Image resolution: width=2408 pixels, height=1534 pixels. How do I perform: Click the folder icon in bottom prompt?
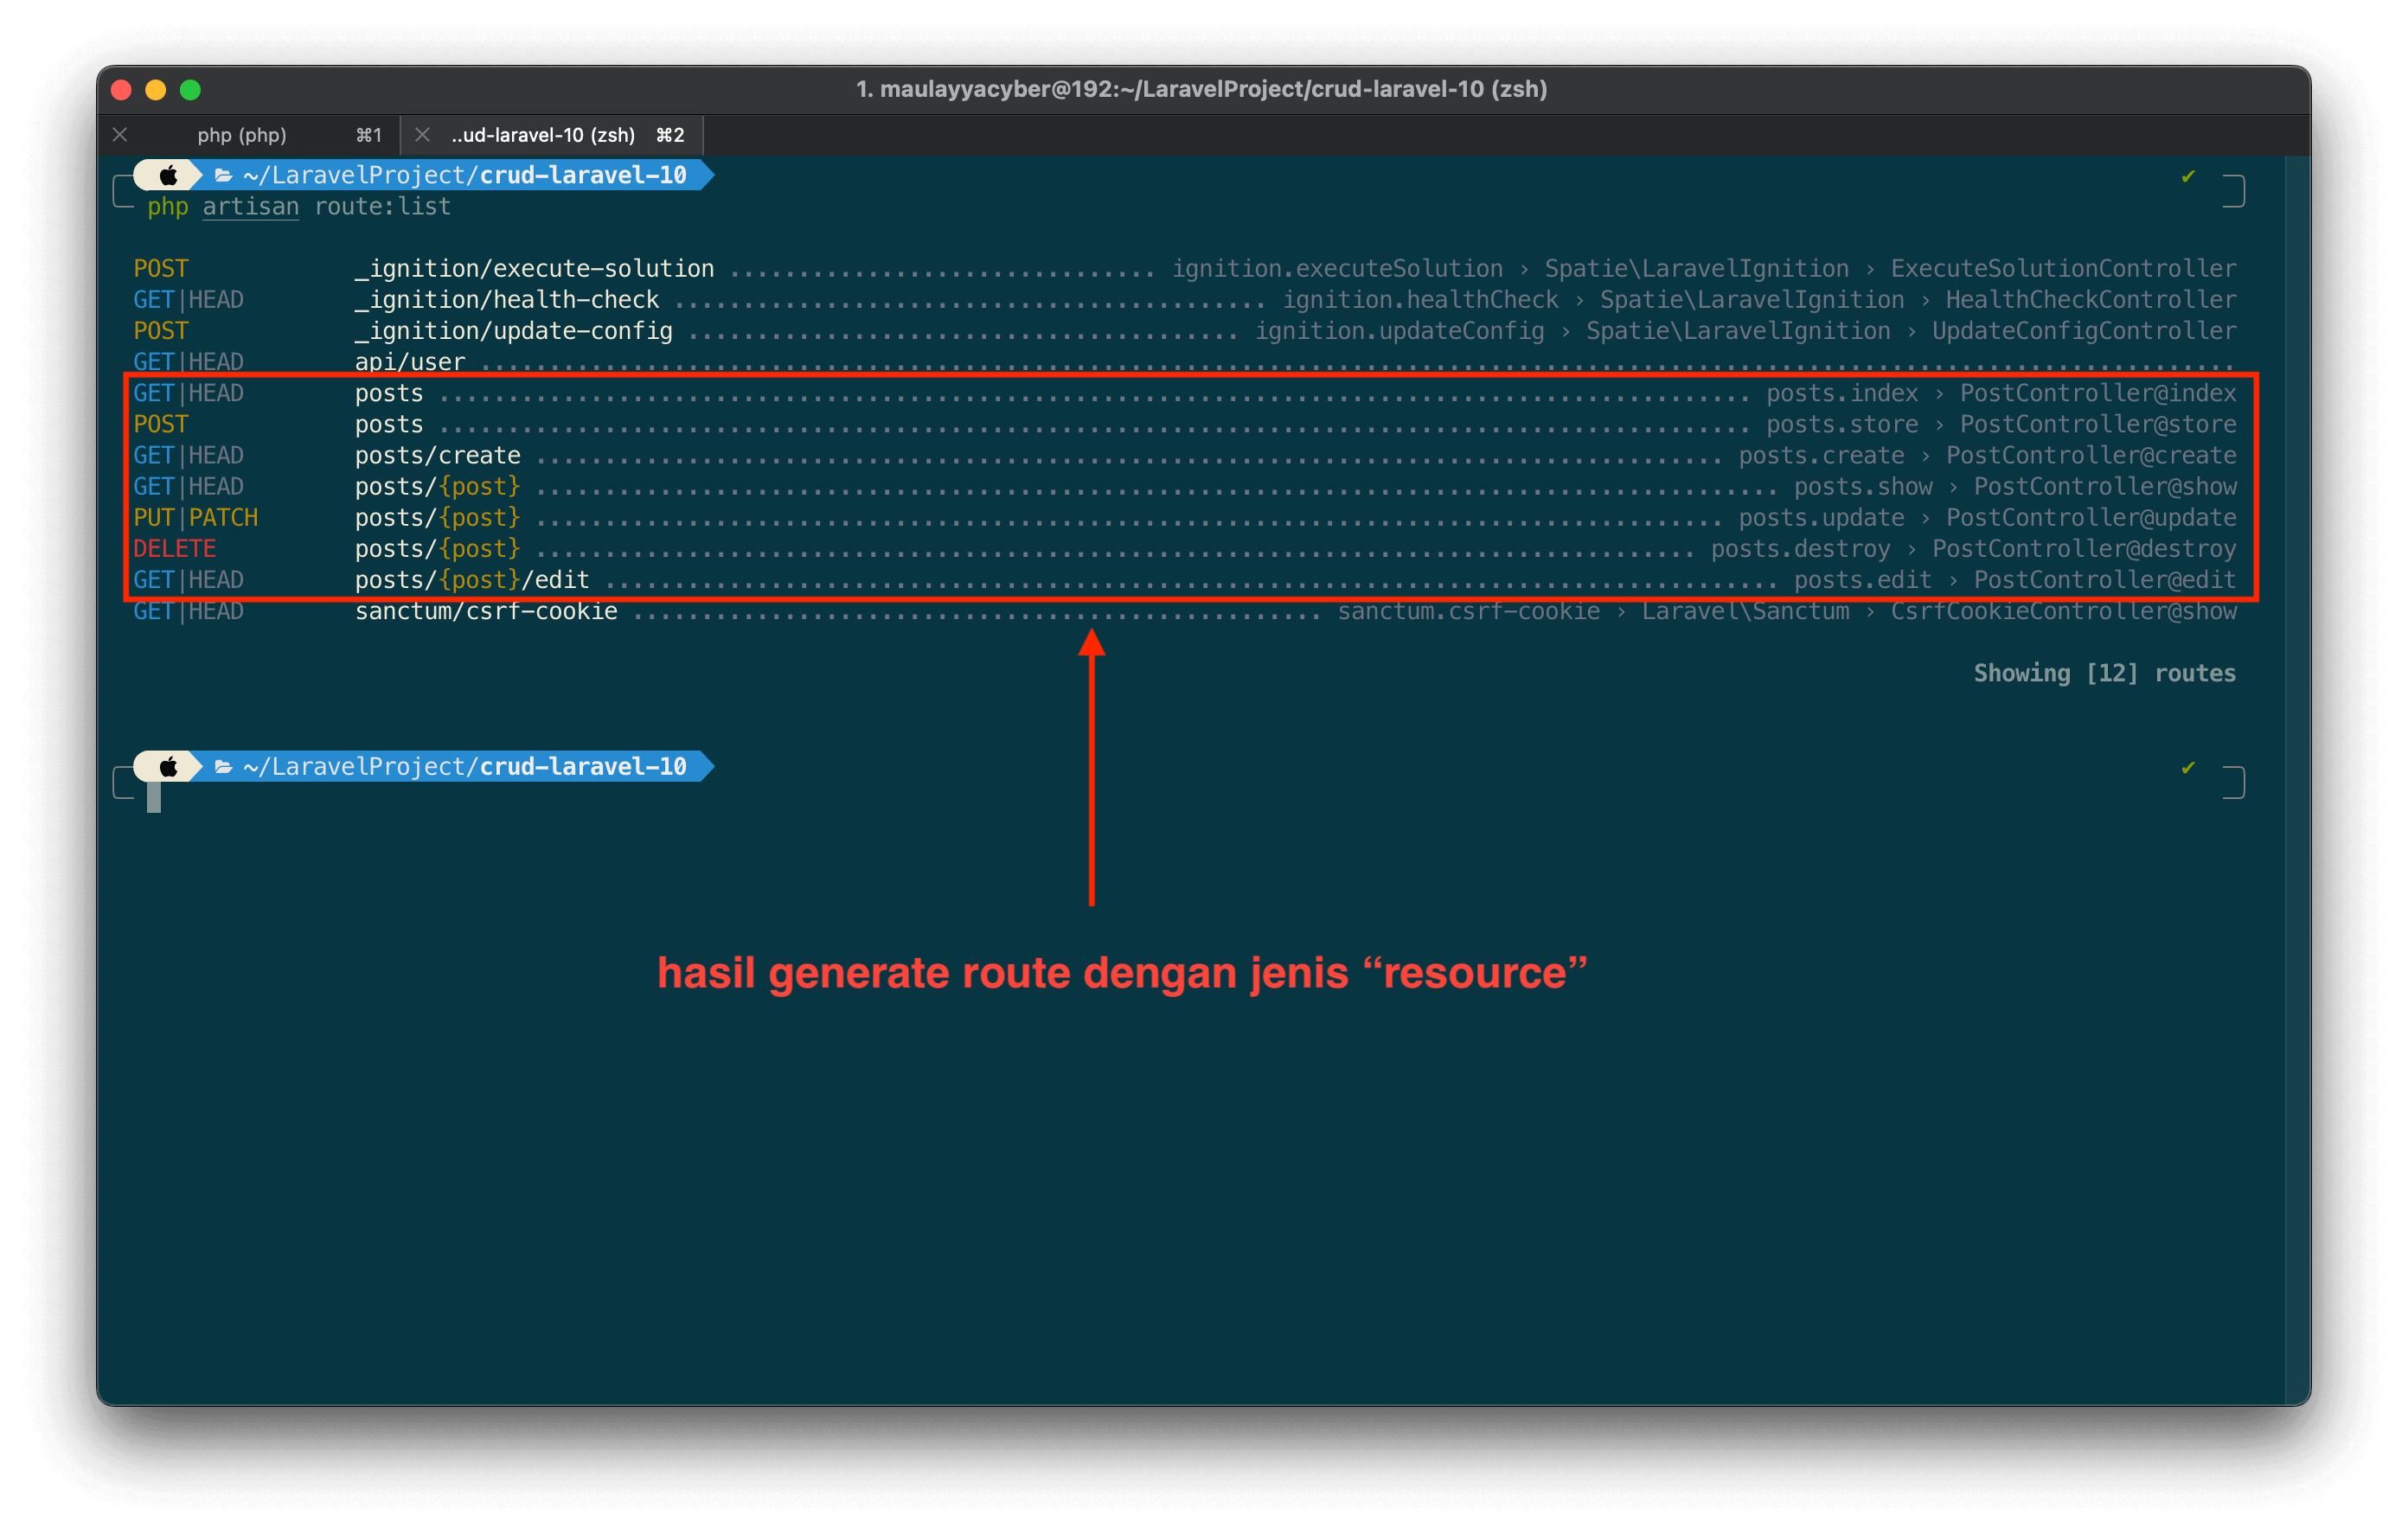click(224, 767)
